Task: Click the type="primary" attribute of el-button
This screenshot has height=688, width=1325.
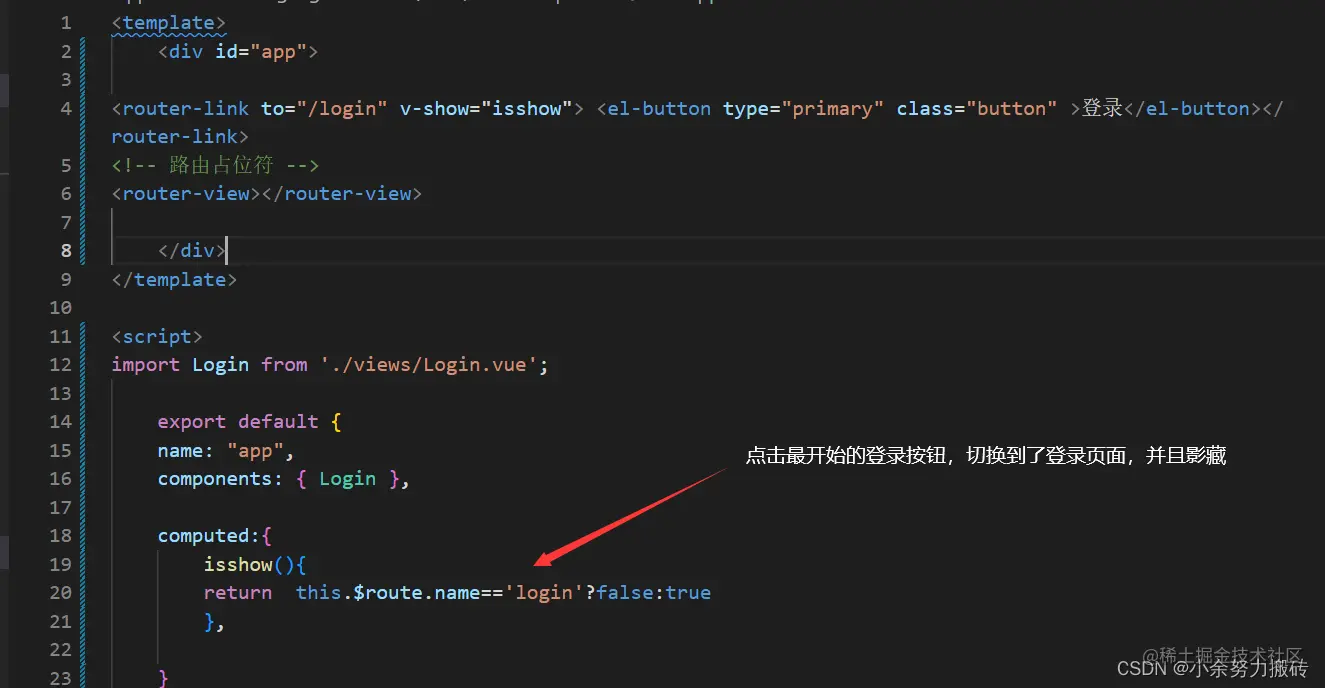Action: point(803,108)
